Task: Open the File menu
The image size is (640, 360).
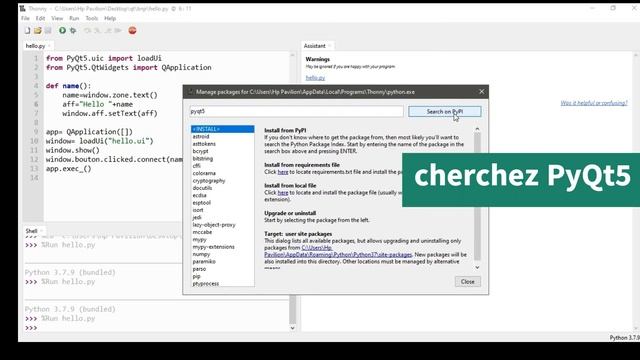Action: [x=25, y=18]
